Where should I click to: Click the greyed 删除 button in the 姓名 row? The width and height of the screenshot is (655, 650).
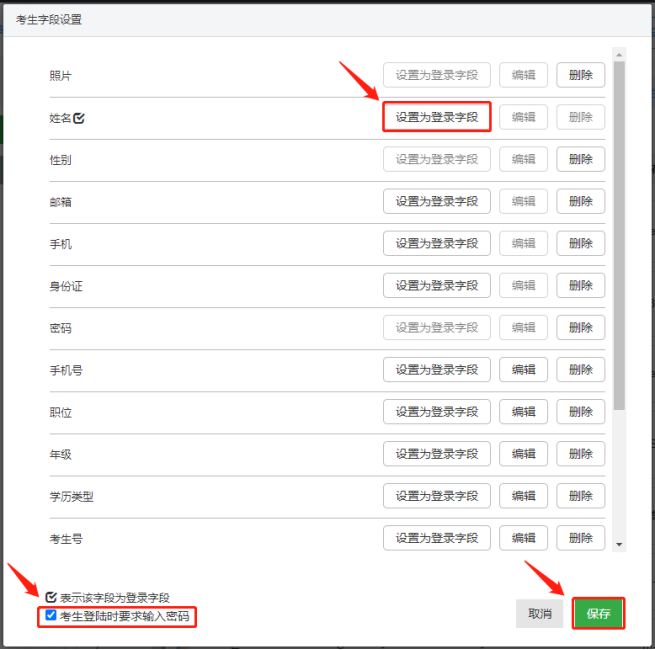(x=581, y=117)
